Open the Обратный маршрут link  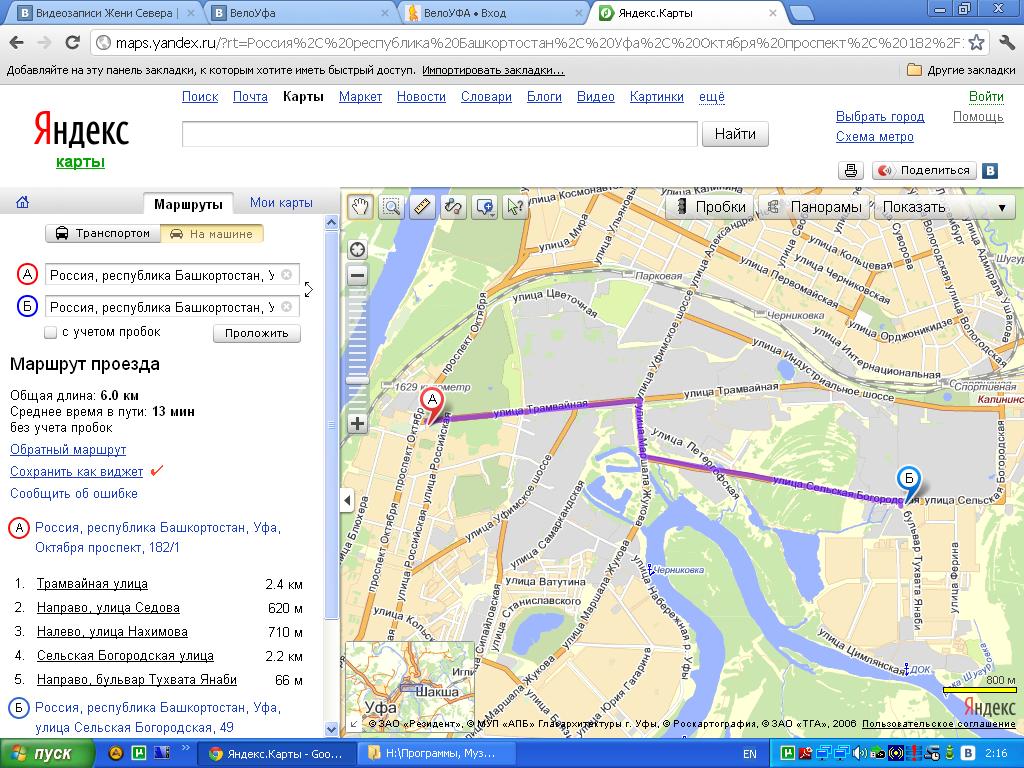click(68, 449)
